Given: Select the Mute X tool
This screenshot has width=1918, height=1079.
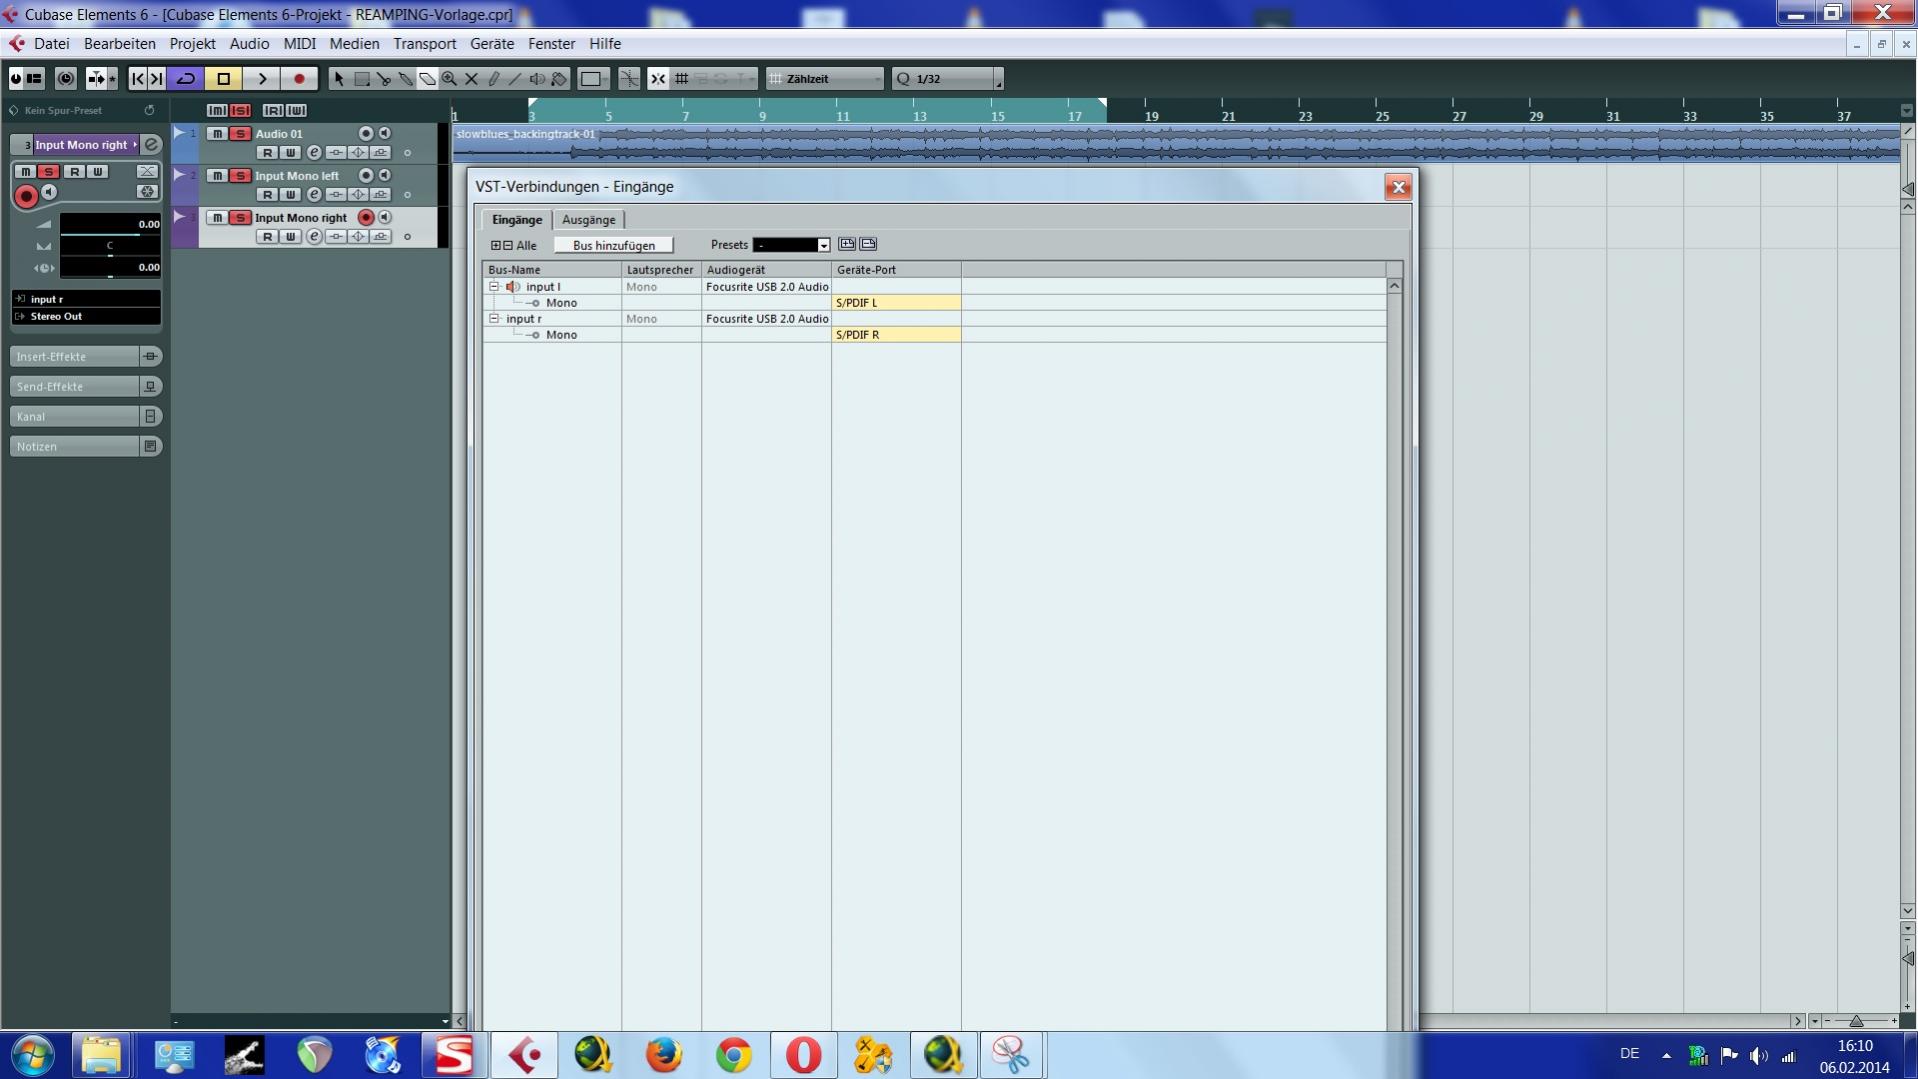Looking at the screenshot, I should point(472,79).
